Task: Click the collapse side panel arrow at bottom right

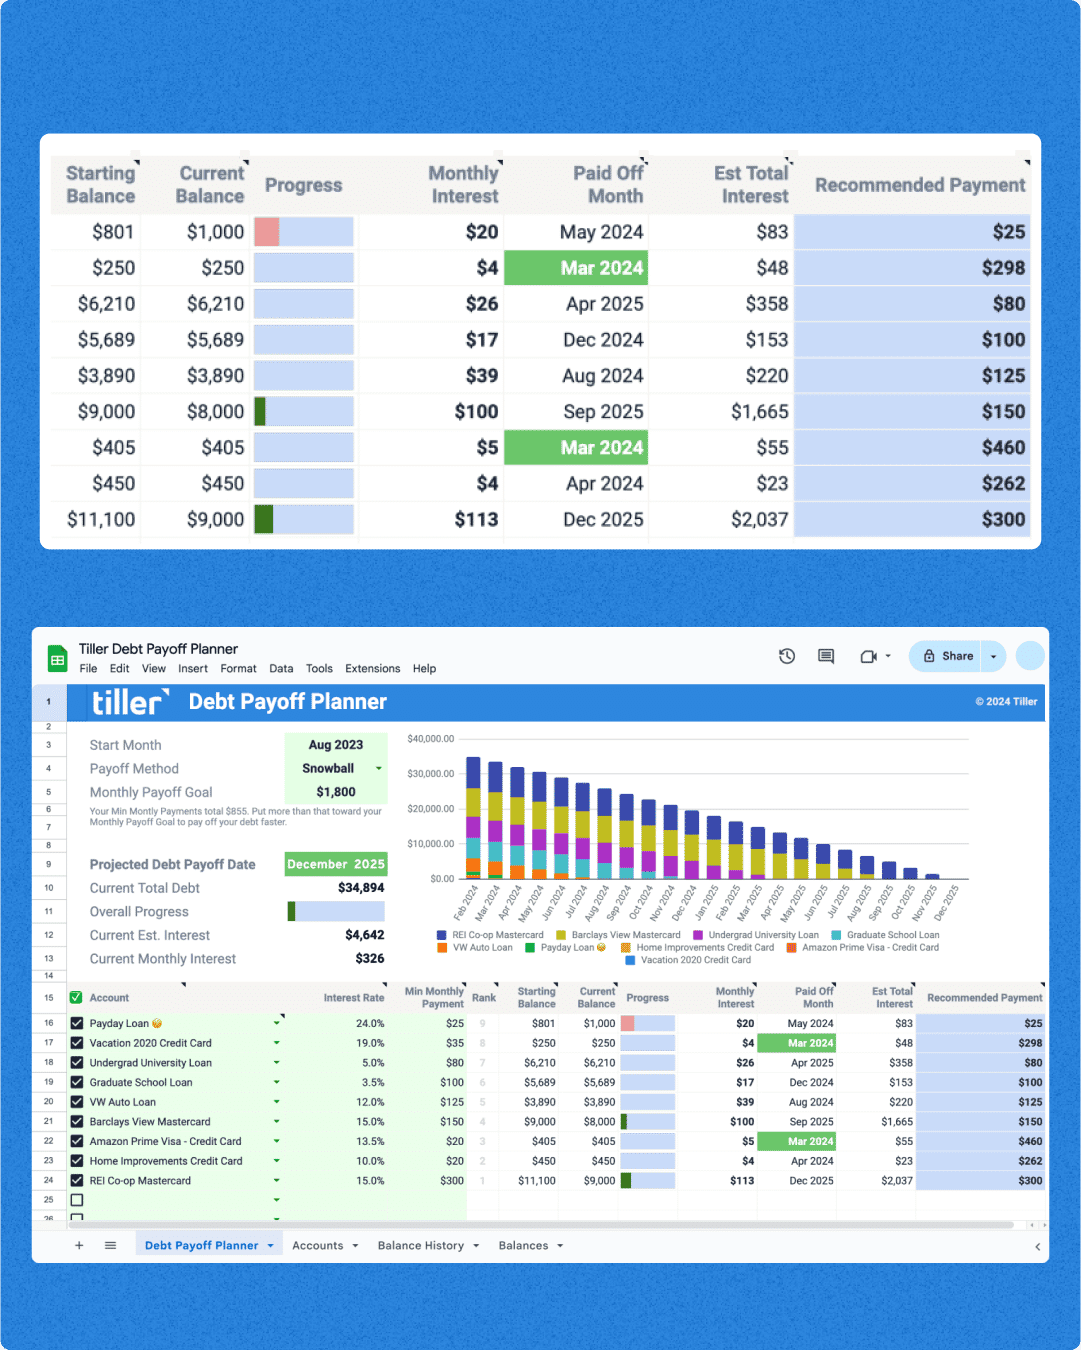Action: coord(1037,1246)
